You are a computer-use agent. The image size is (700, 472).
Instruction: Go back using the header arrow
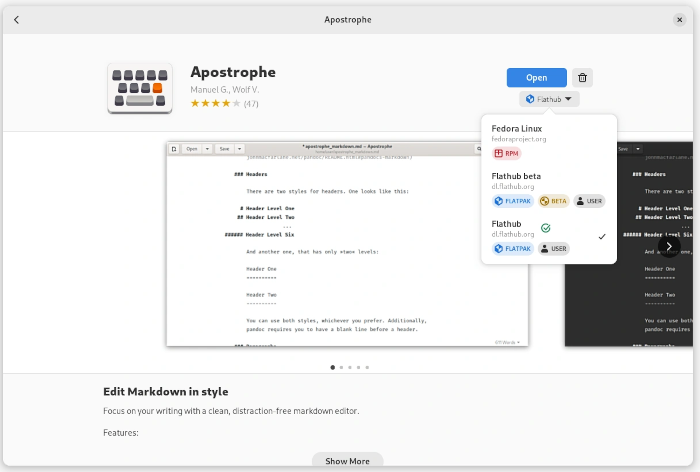click(17, 20)
